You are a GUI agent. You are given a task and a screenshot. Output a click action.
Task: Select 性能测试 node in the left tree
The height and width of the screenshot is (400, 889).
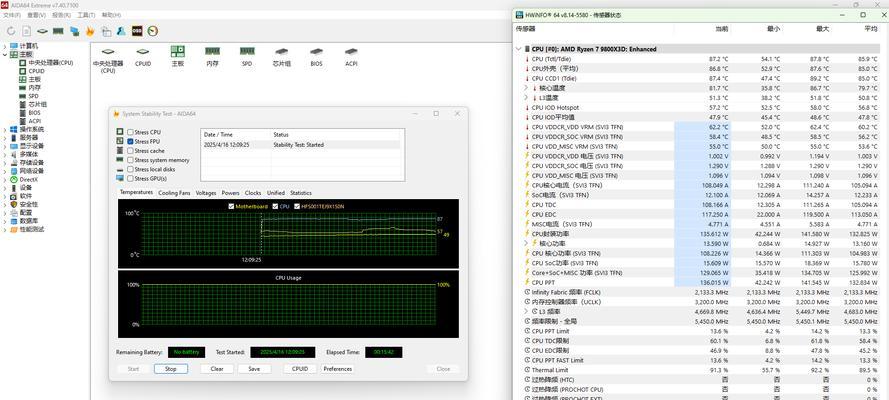click(32, 229)
